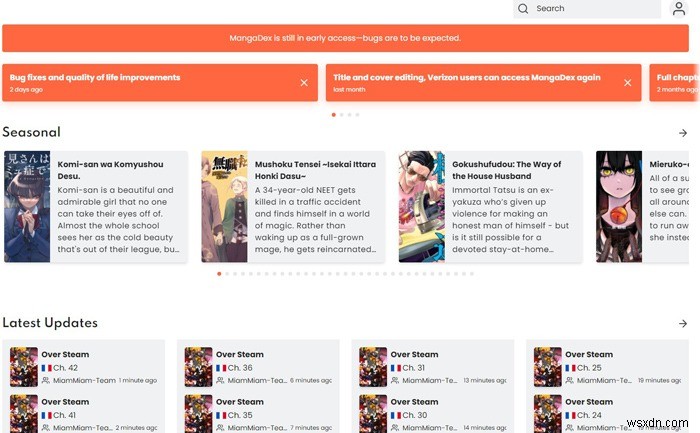700x433 pixels.
Task: Click French flag icon beside Ch. 31
Action: 396,368
